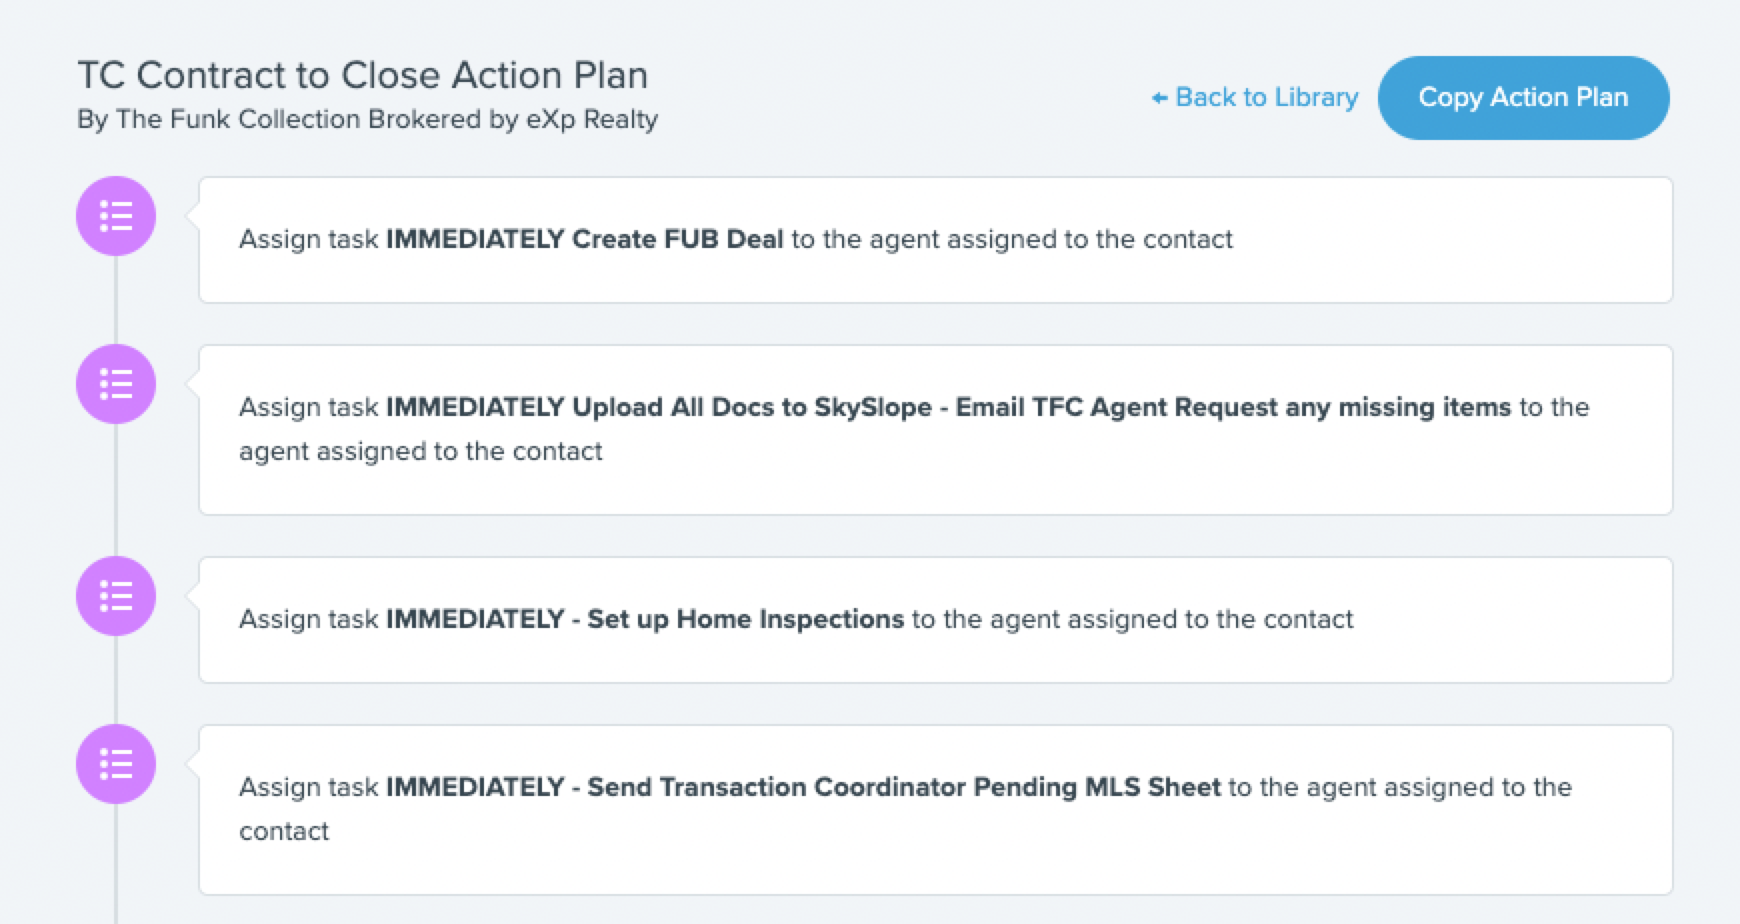Click the bold IMMEDIATELY Create FUB Deal text
The image size is (1740, 924).
[x=585, y=239]
